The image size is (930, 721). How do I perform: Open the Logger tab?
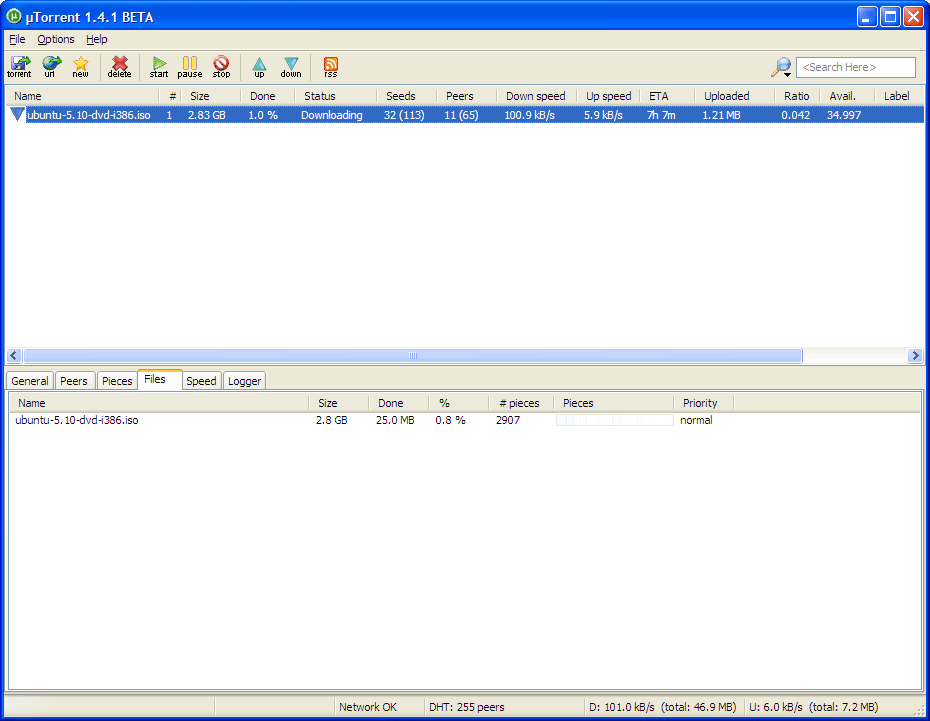[x=244, y=381]
